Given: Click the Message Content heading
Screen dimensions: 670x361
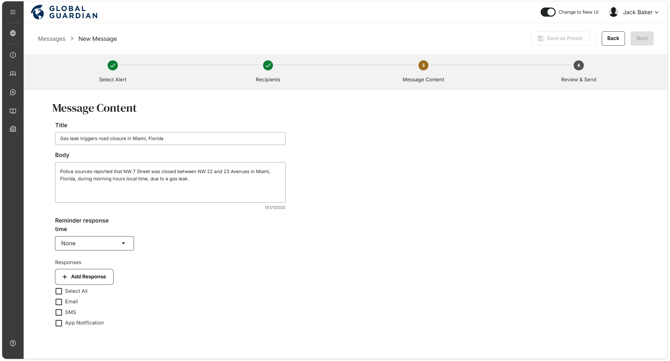Looking at the screenshot, I should click(x=94, y=108).
